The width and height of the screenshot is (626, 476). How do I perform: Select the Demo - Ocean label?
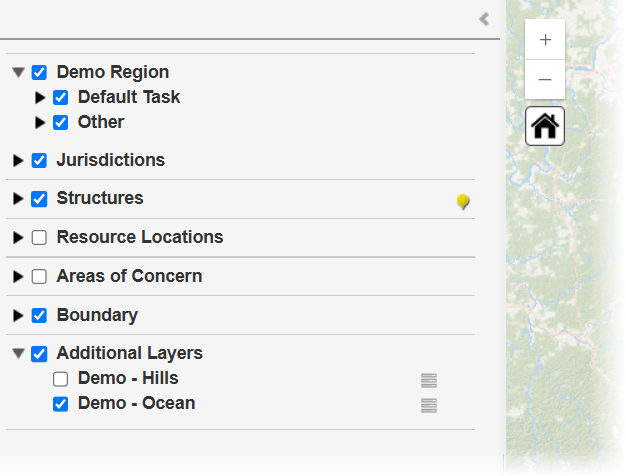(x=137, y=403)
